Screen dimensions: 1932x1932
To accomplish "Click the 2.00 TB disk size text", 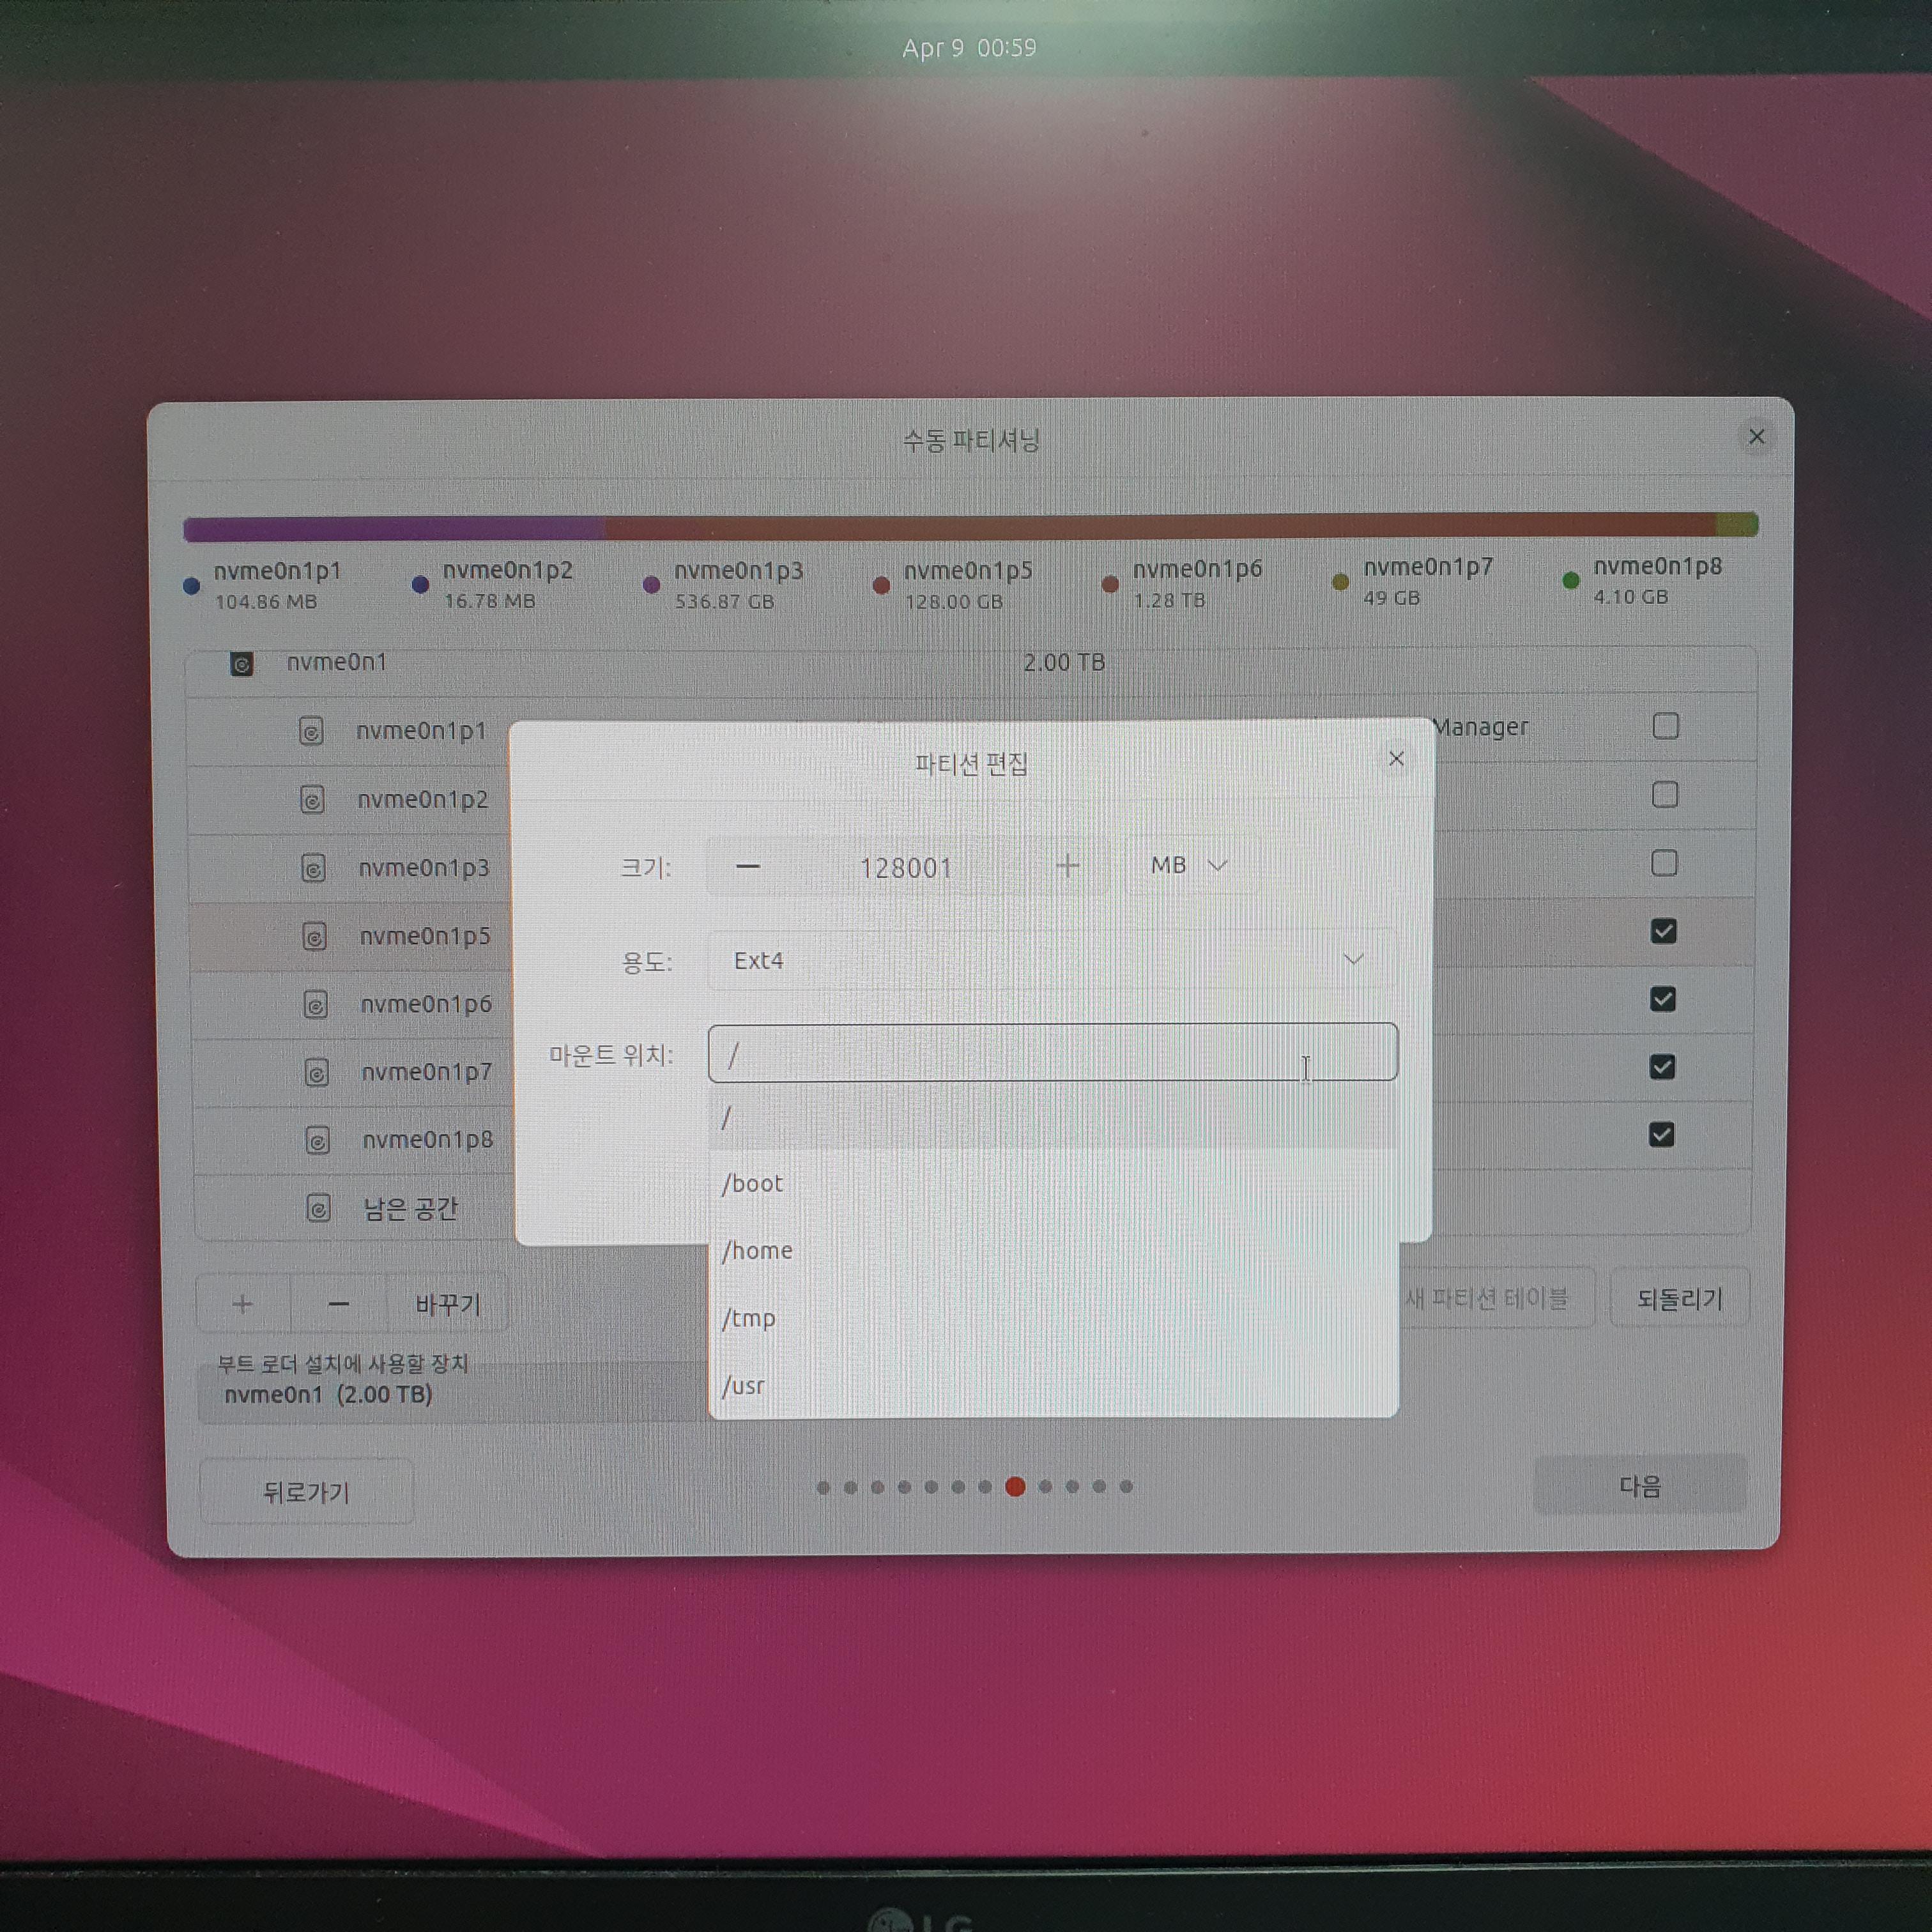I will [1064, 663].
